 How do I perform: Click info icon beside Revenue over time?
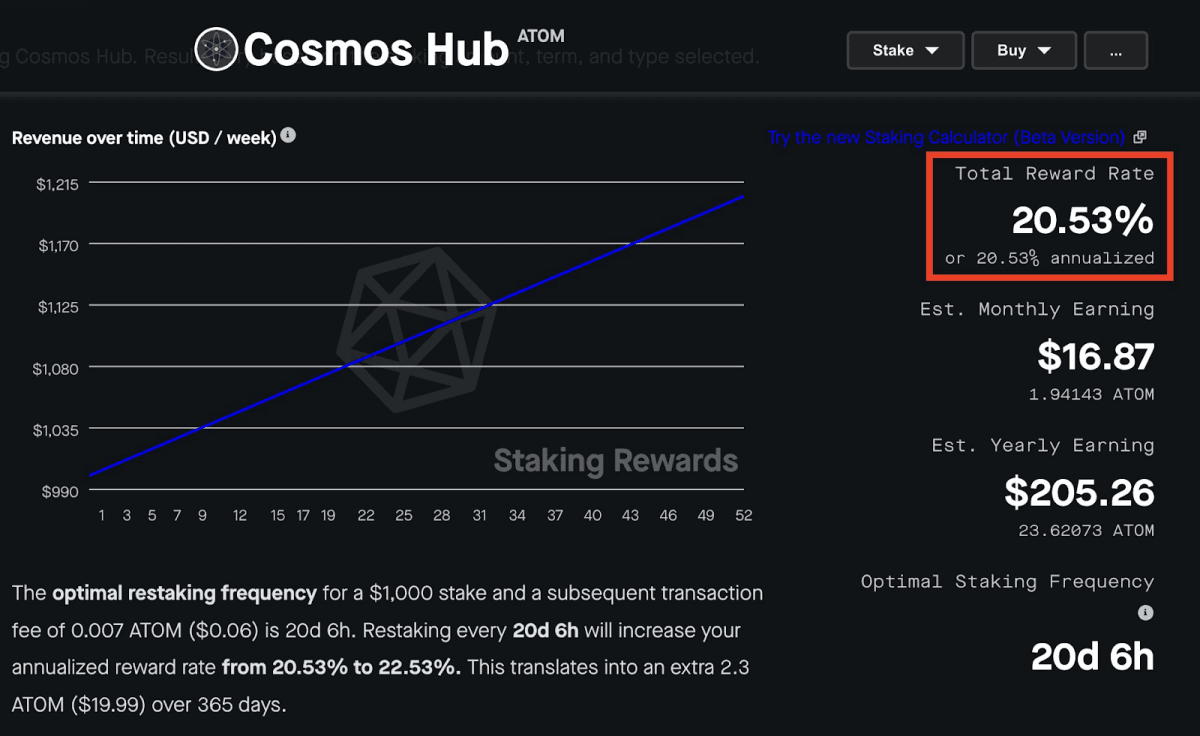(x=288, y=135)
